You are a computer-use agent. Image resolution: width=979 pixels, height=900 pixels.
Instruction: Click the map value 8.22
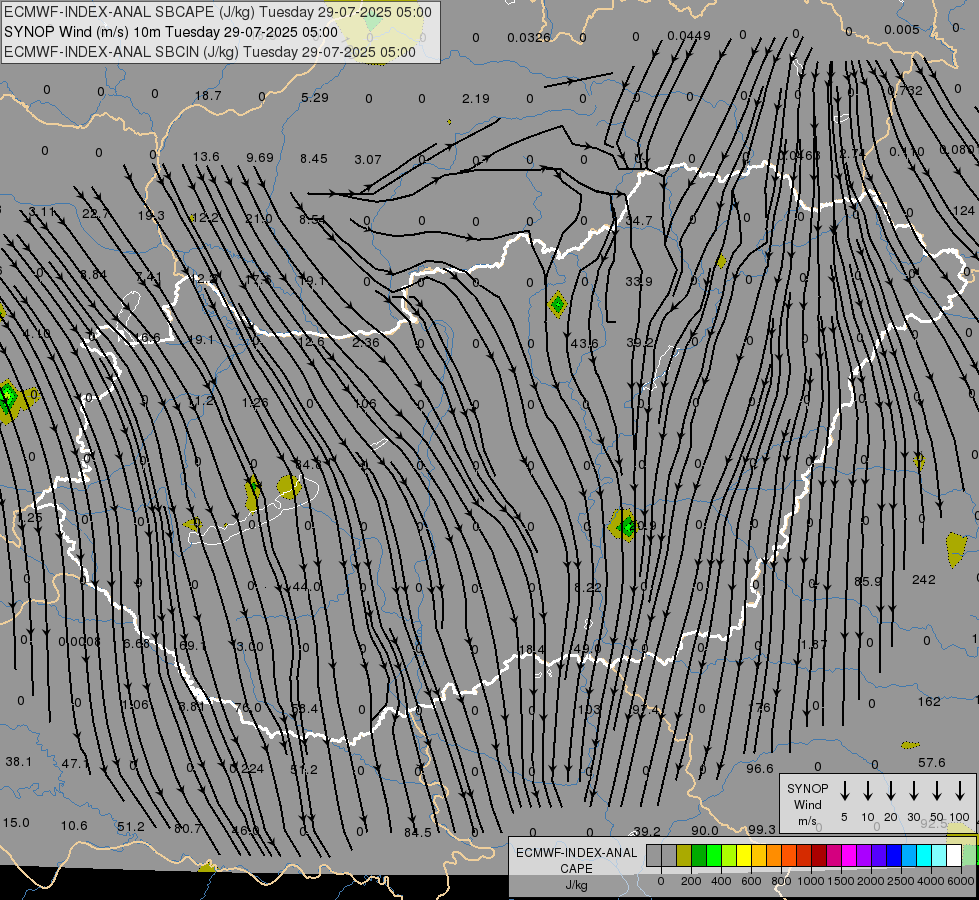pyautogui.click(x=588, y=587)
